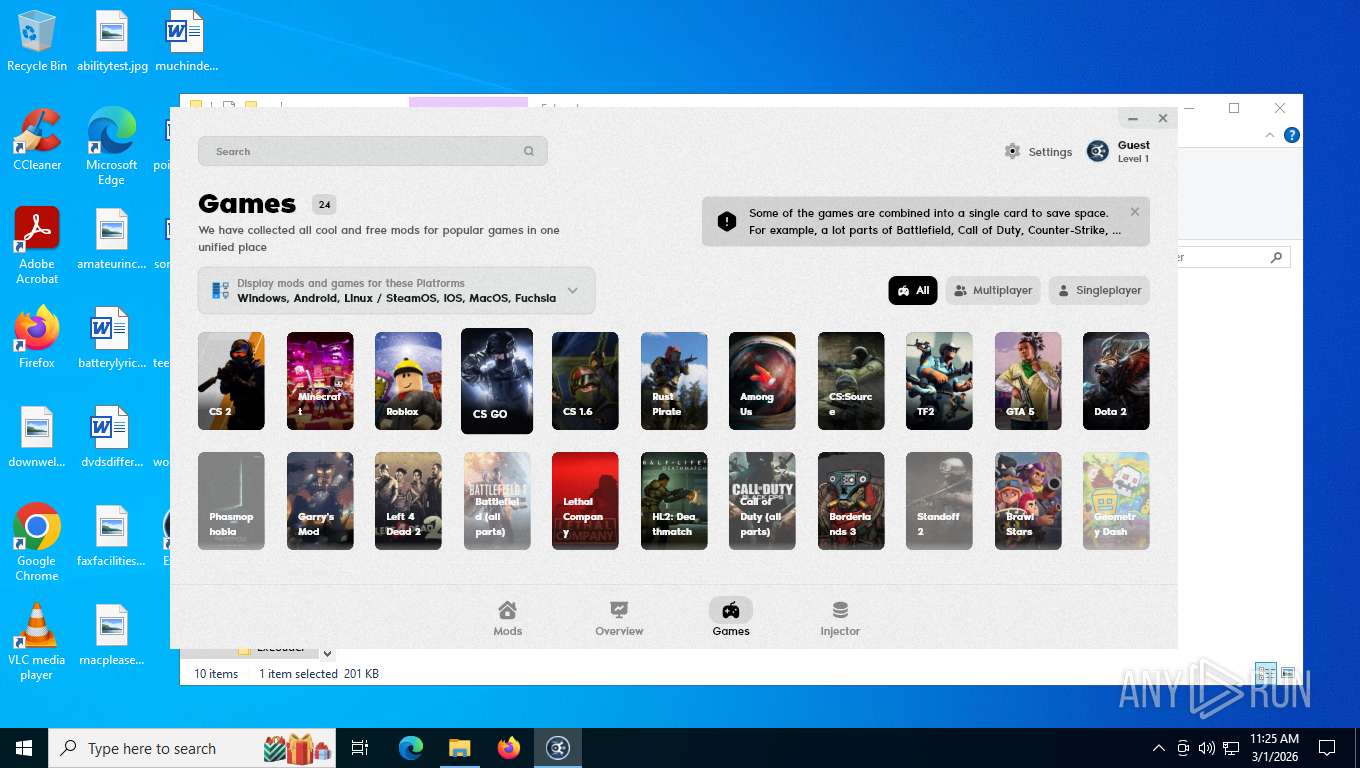Open the Guest profile avatar
The width and height of the screenshot is (1360, 768).
[1098, 151]
